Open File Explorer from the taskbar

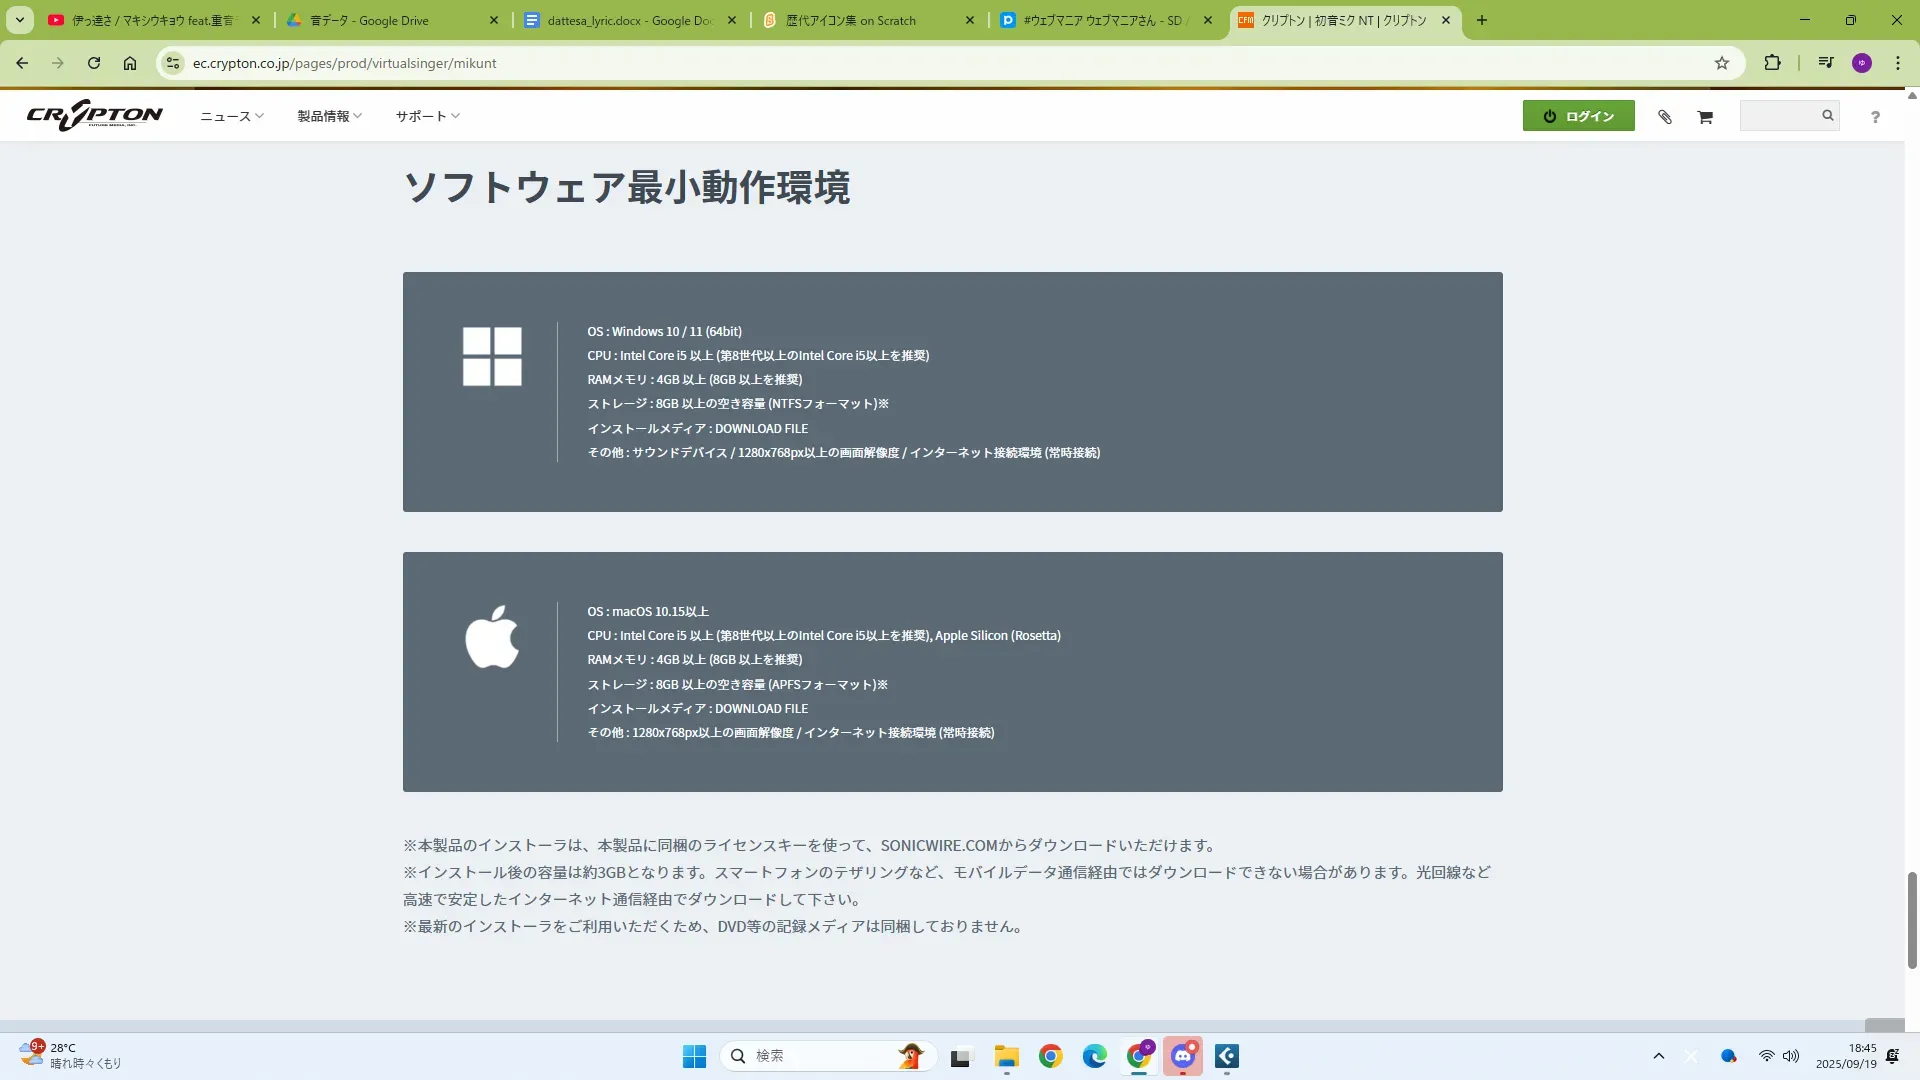point(1006,1056)
